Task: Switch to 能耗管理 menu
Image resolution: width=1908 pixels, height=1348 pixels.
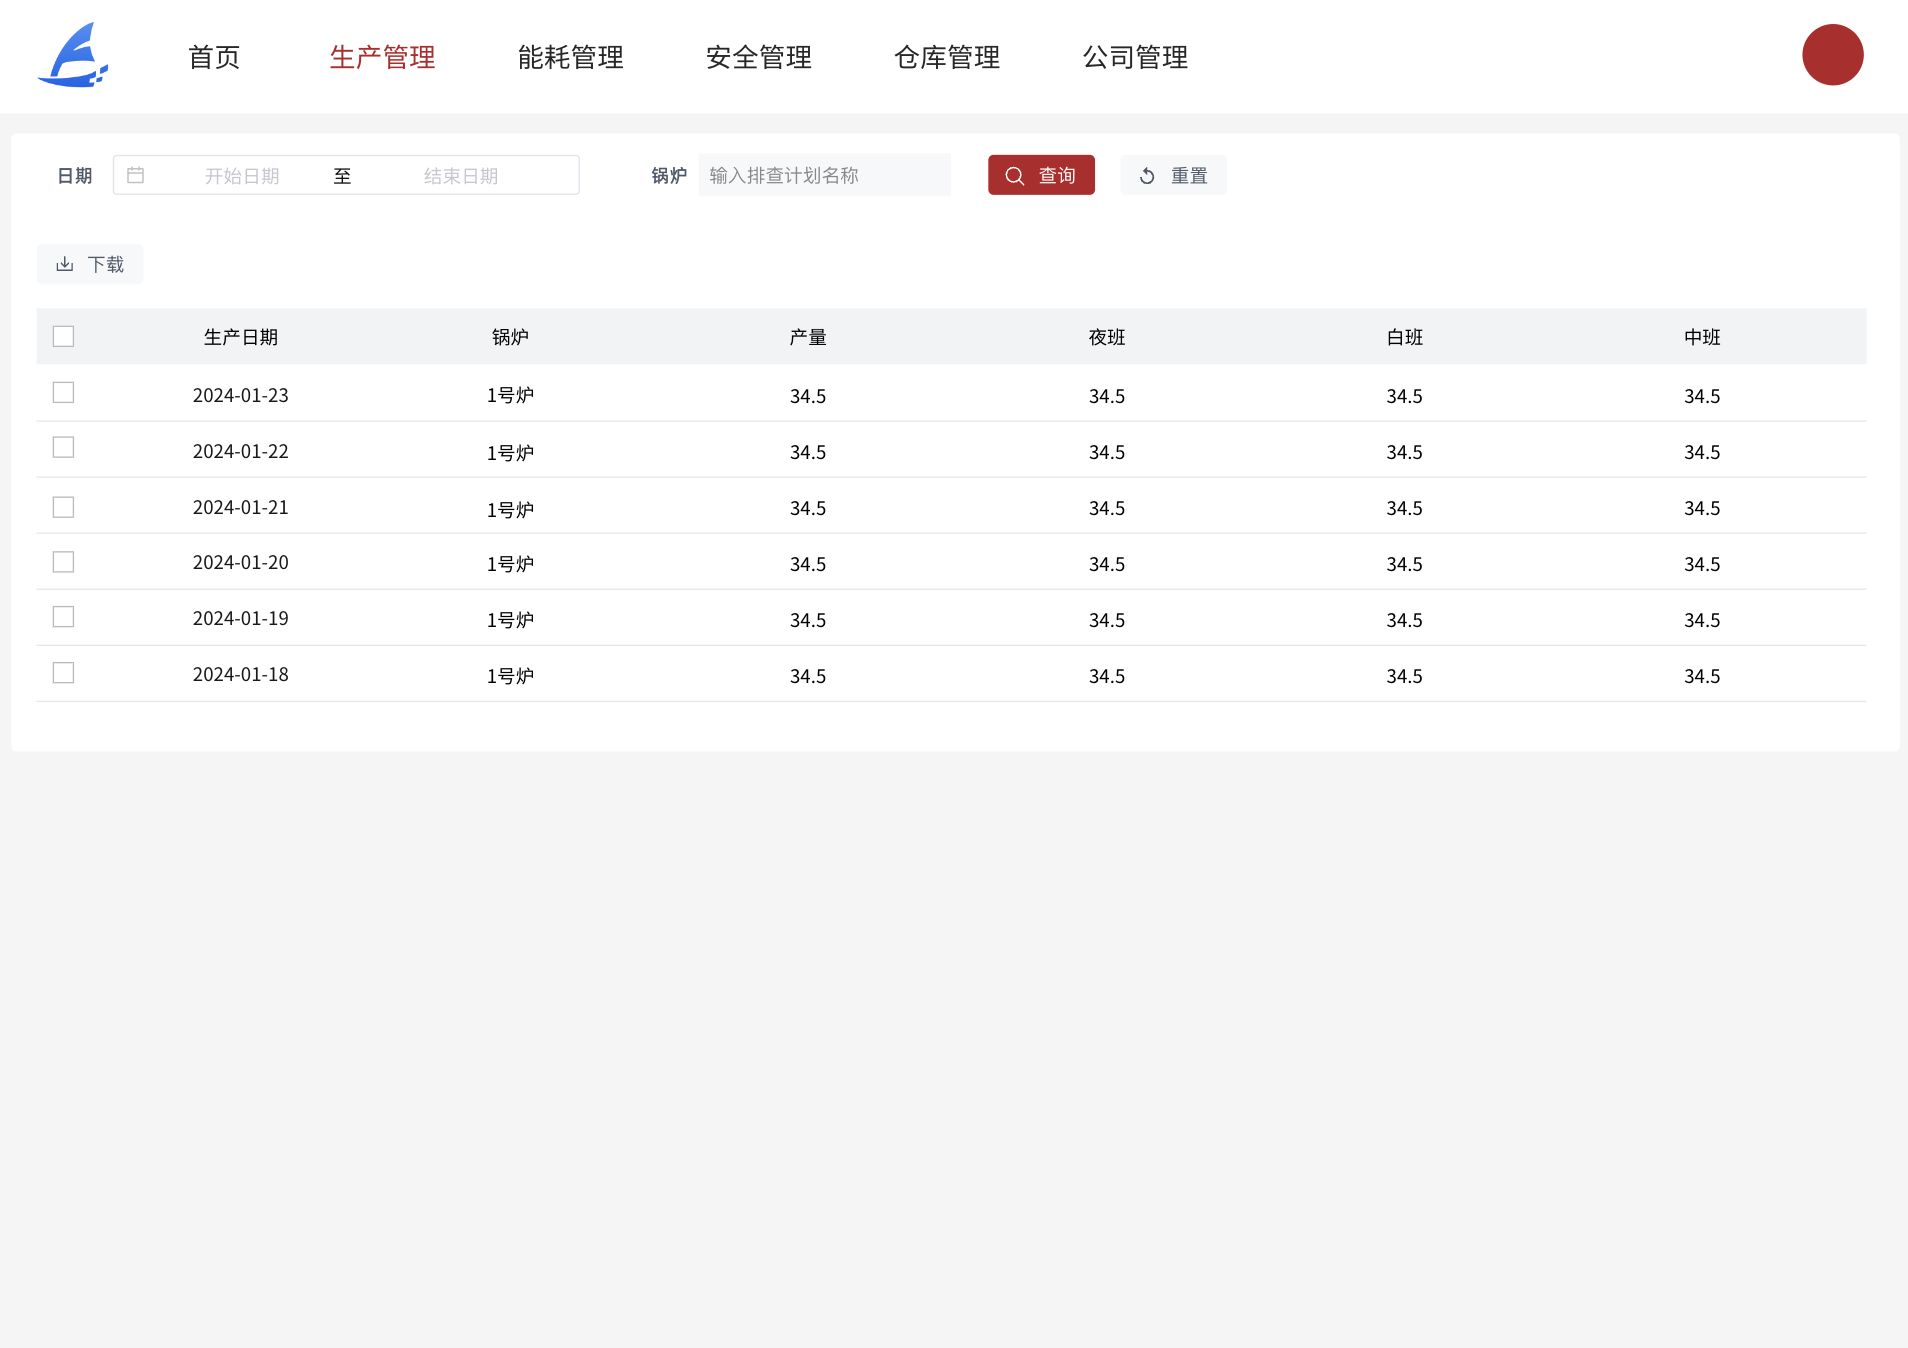Action: (x=570, y=57)
